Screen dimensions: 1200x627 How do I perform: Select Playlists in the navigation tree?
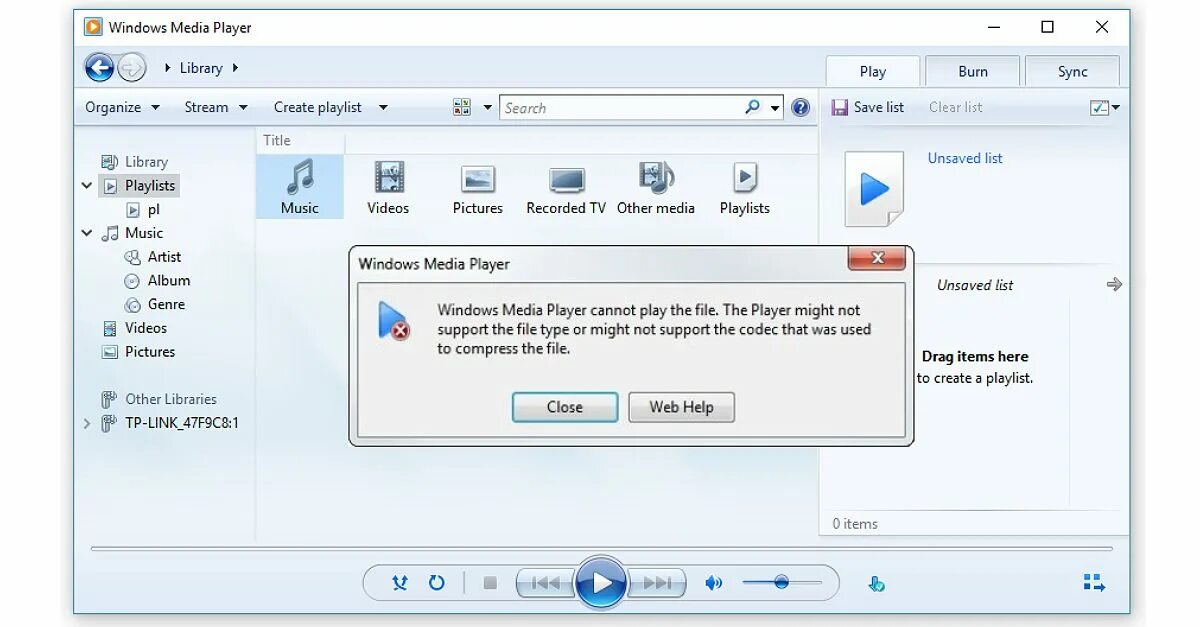pos(139,185)
